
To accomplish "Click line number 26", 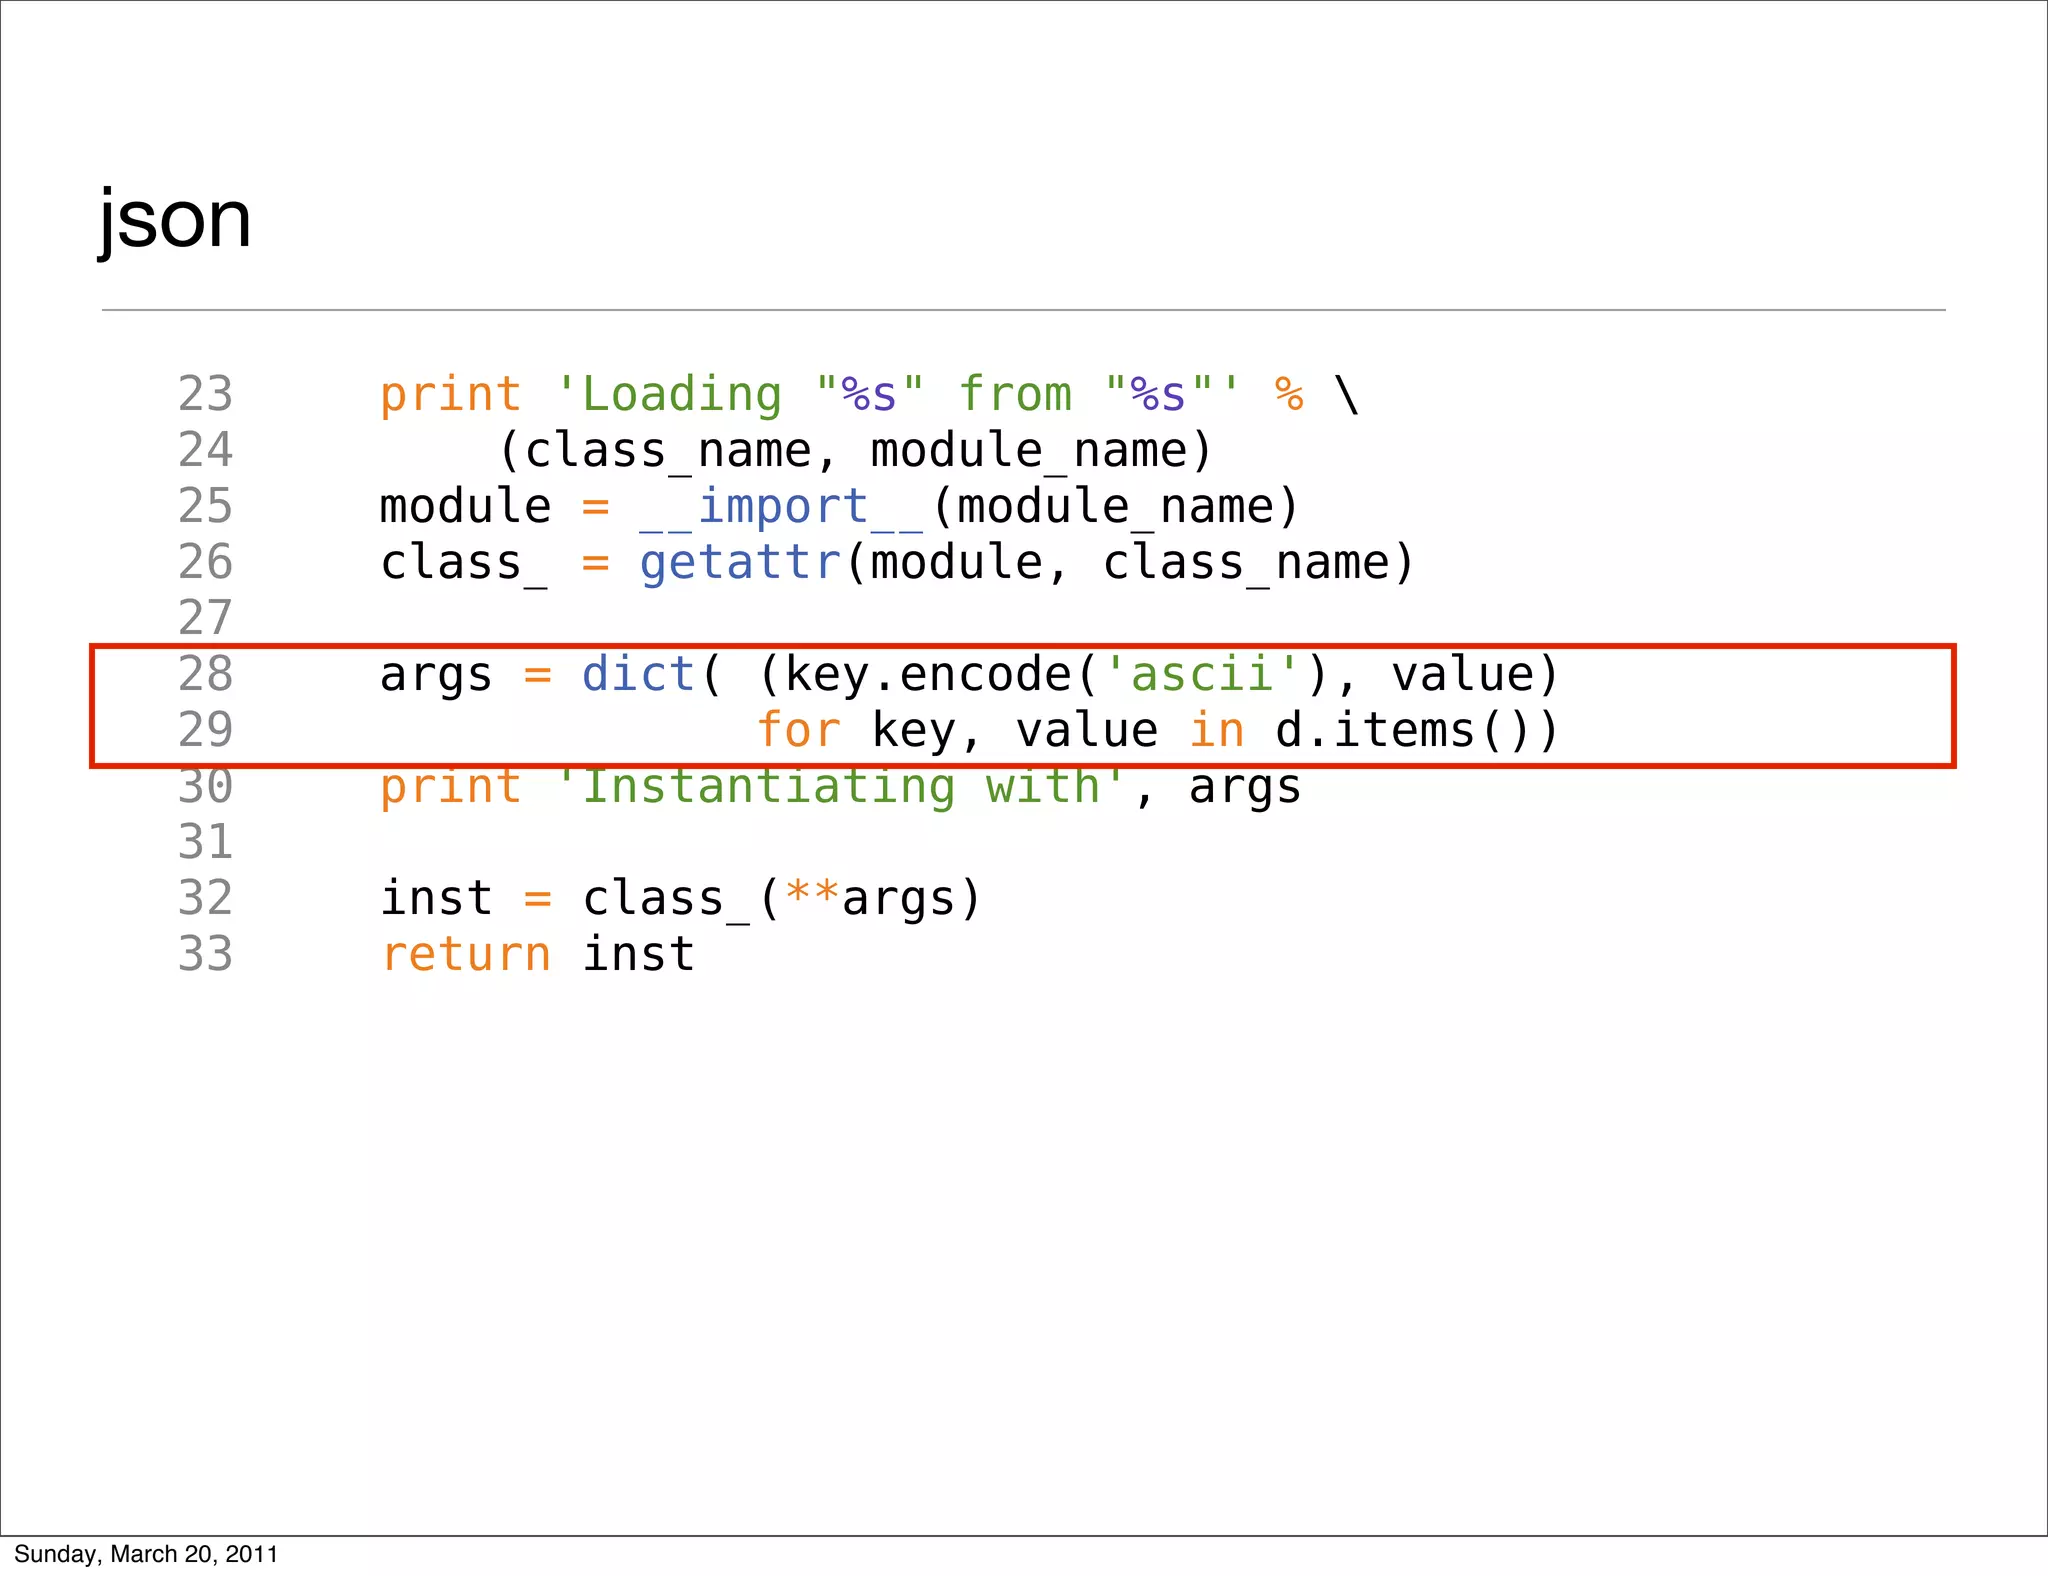I will click(x=205, y=562).
